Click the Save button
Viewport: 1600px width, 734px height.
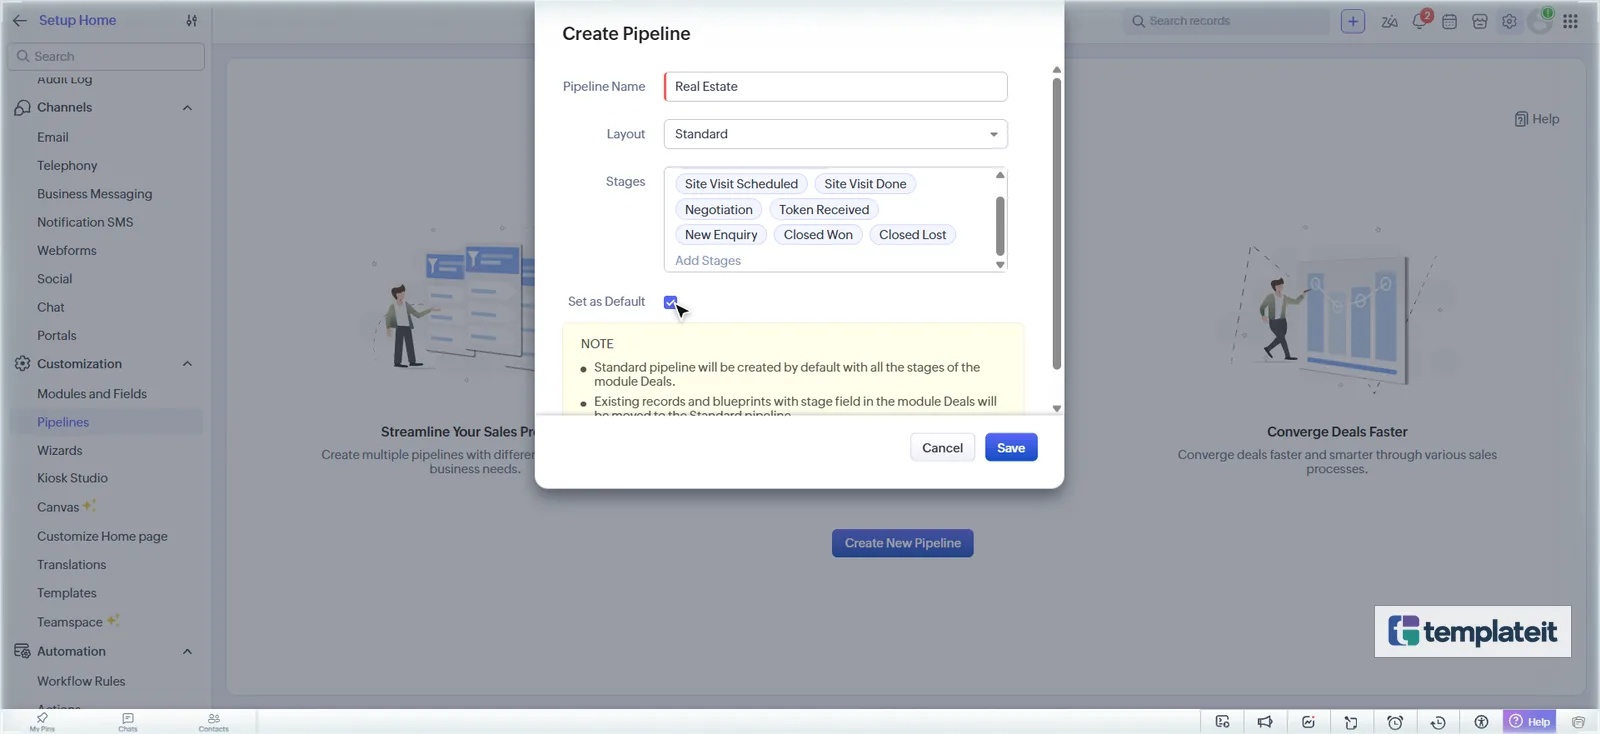pos(1011,448)
